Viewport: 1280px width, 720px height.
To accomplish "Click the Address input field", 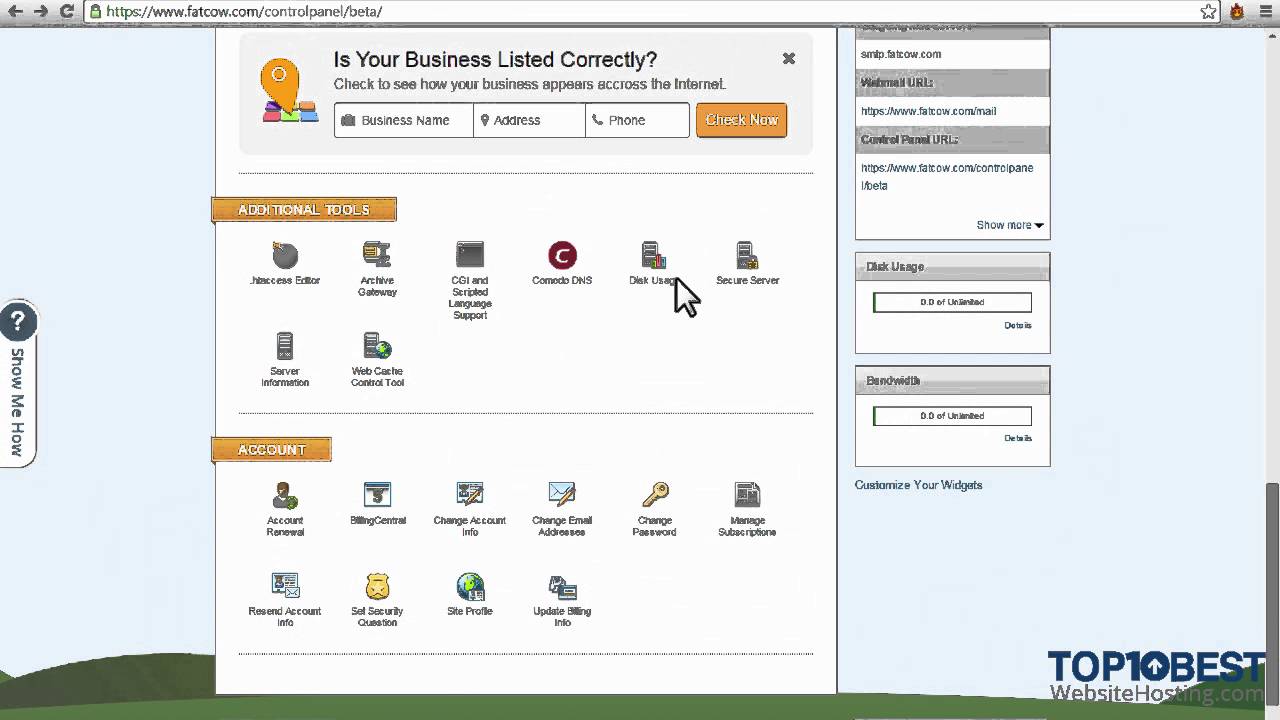I will click(x=529, y=120).
